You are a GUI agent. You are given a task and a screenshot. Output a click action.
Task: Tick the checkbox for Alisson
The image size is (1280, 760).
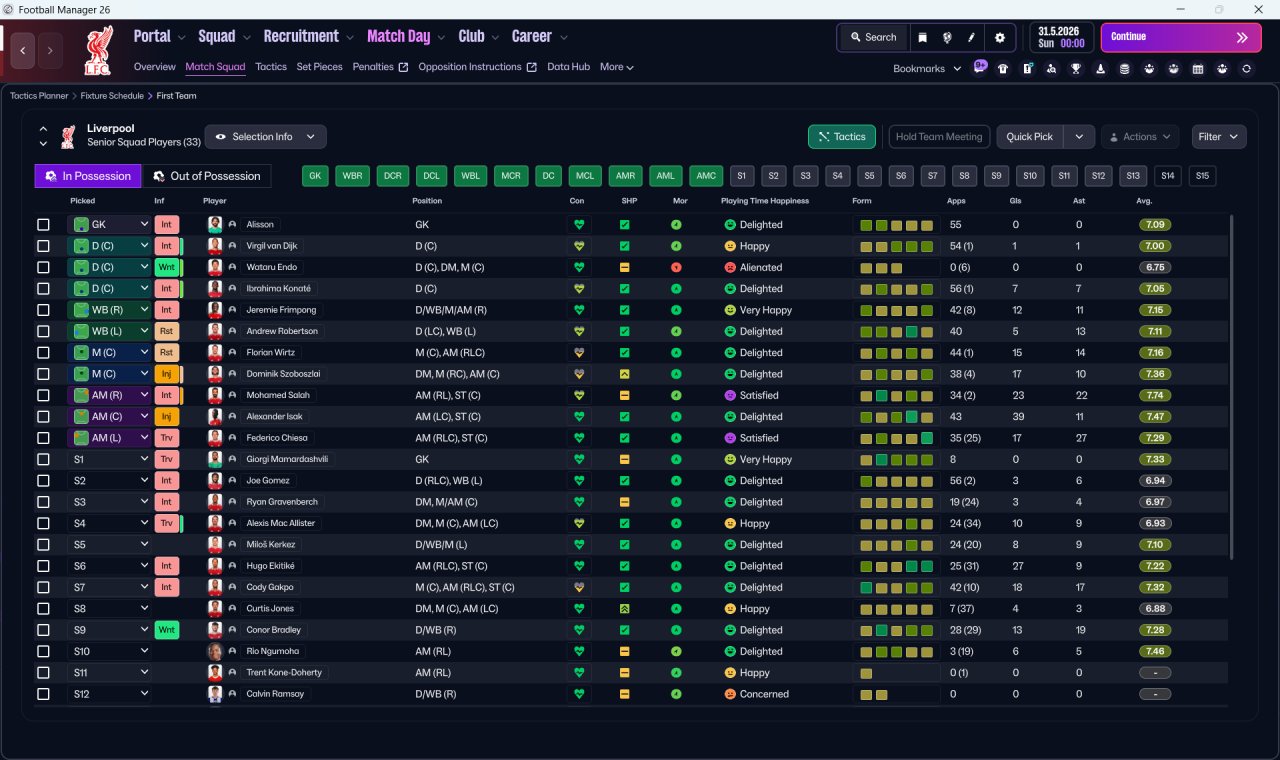(x=43, y=225)
